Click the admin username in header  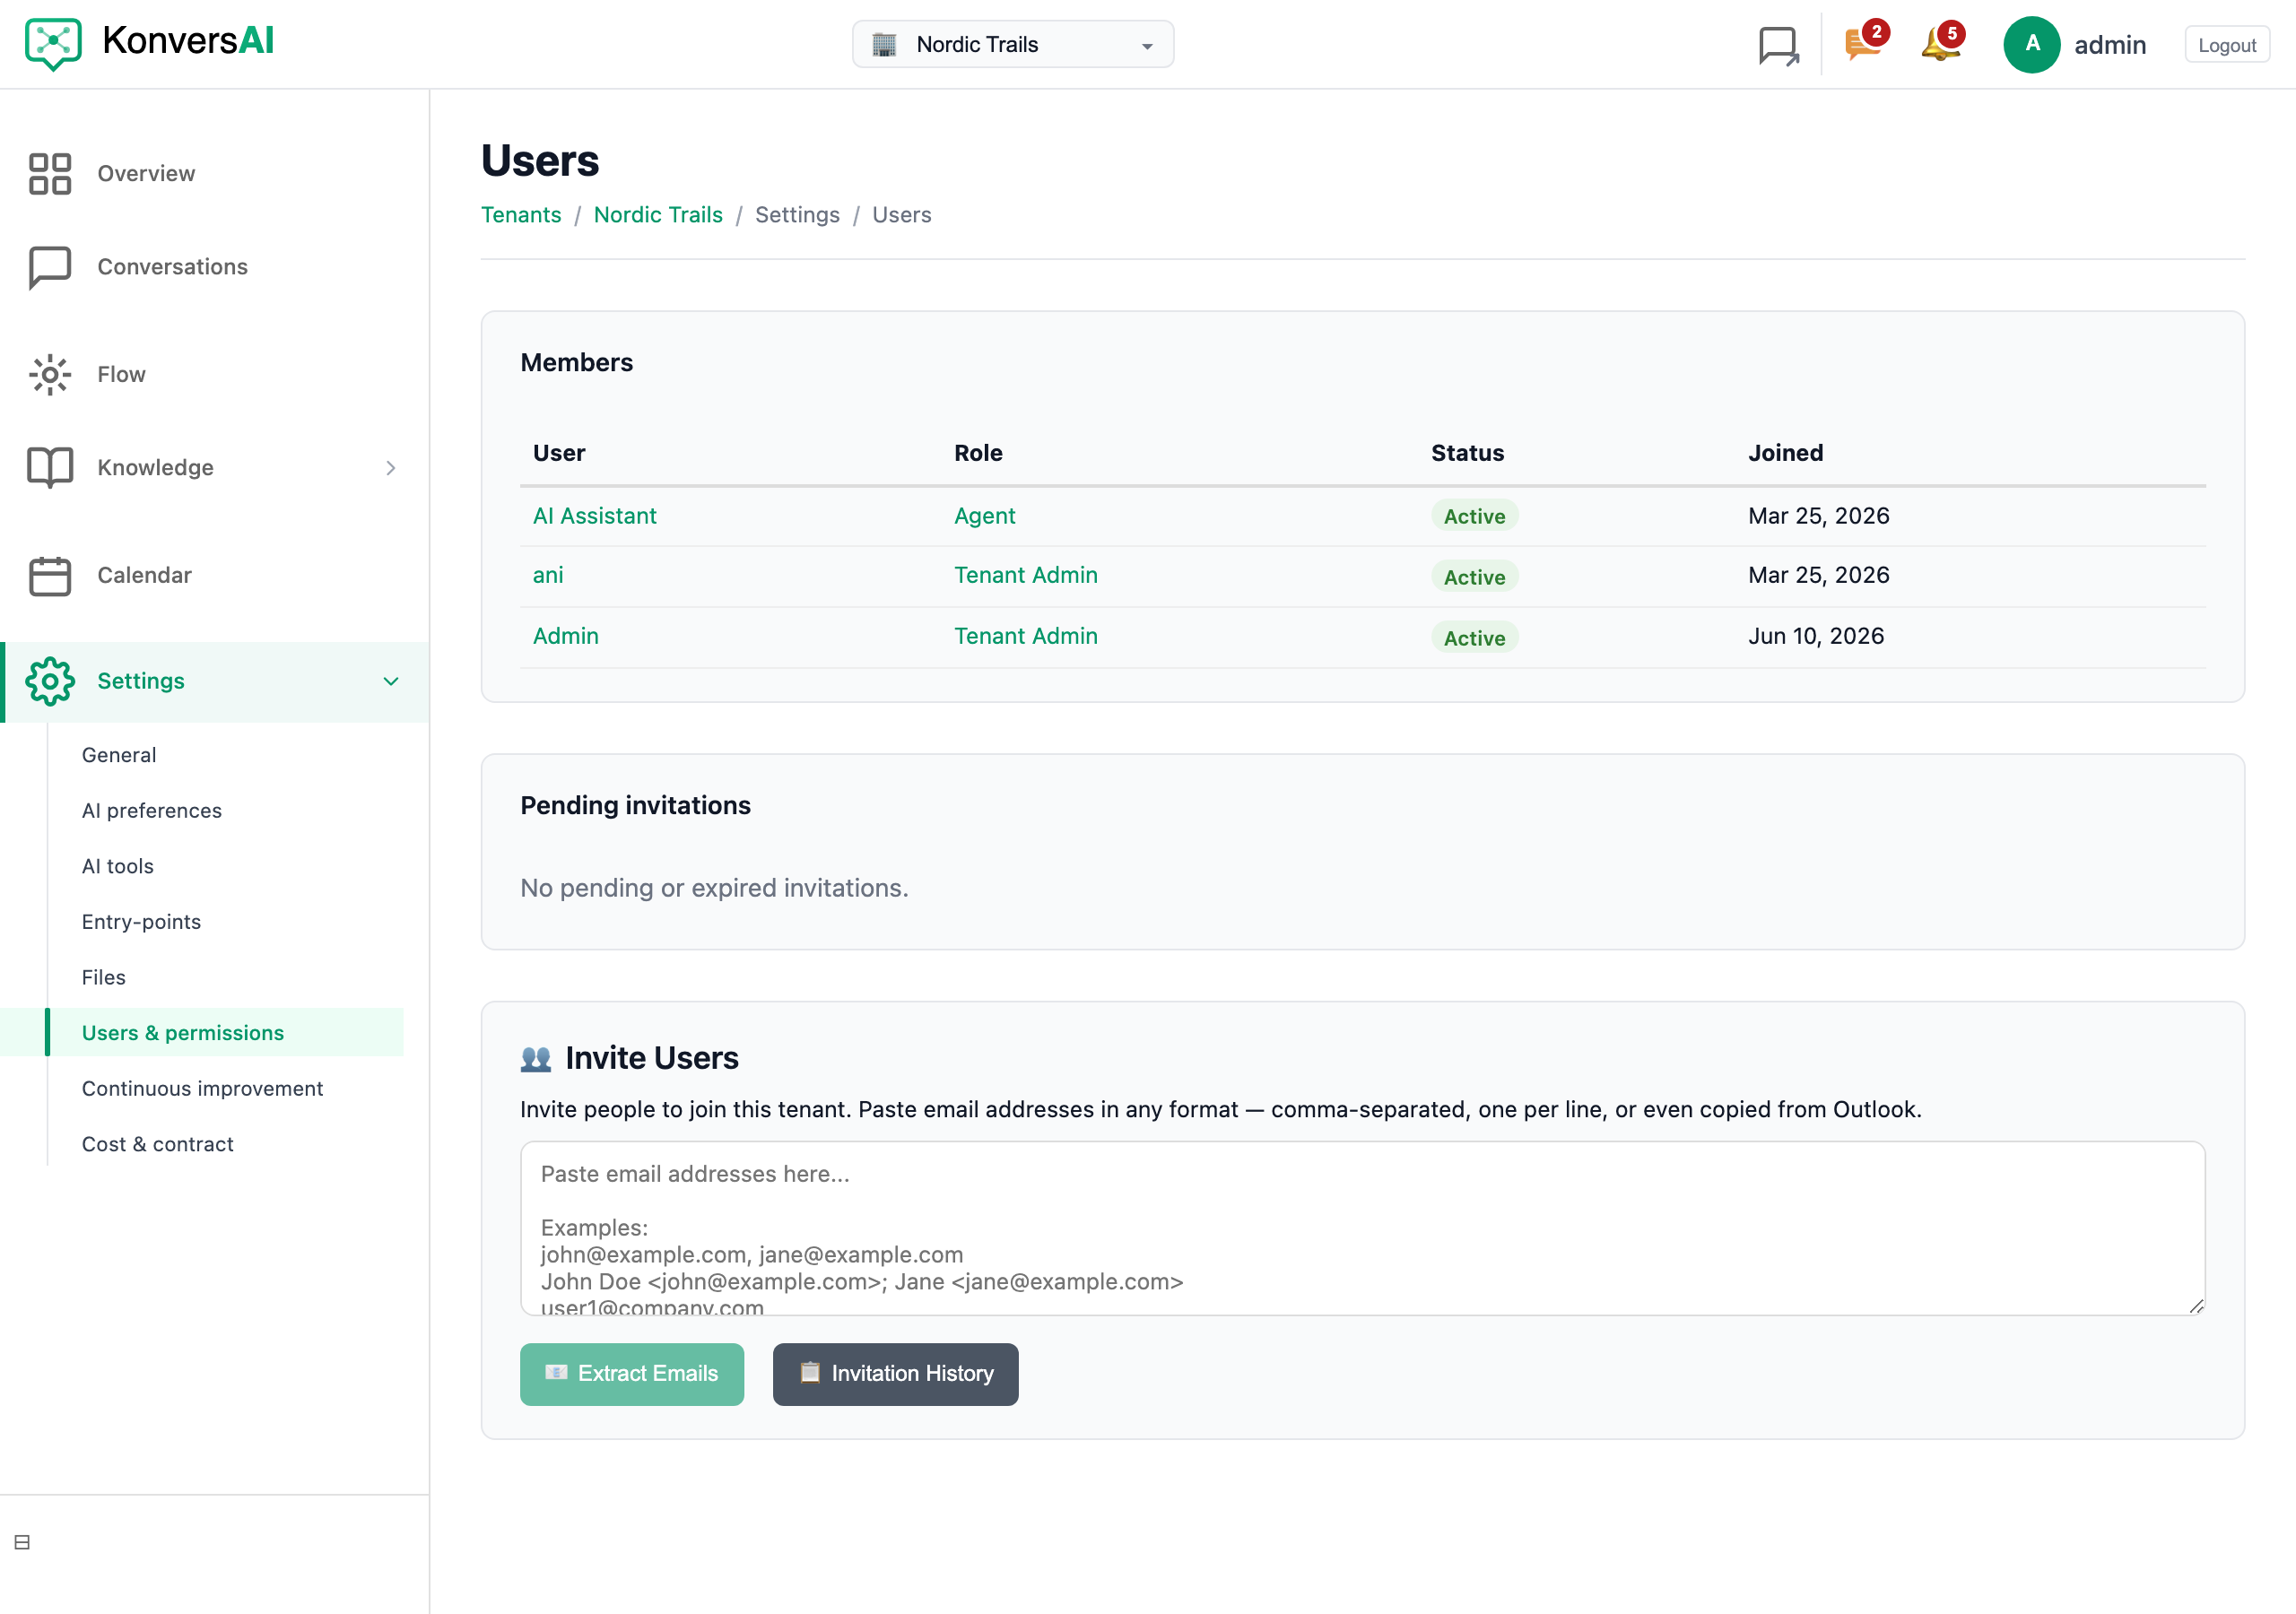2110,45
